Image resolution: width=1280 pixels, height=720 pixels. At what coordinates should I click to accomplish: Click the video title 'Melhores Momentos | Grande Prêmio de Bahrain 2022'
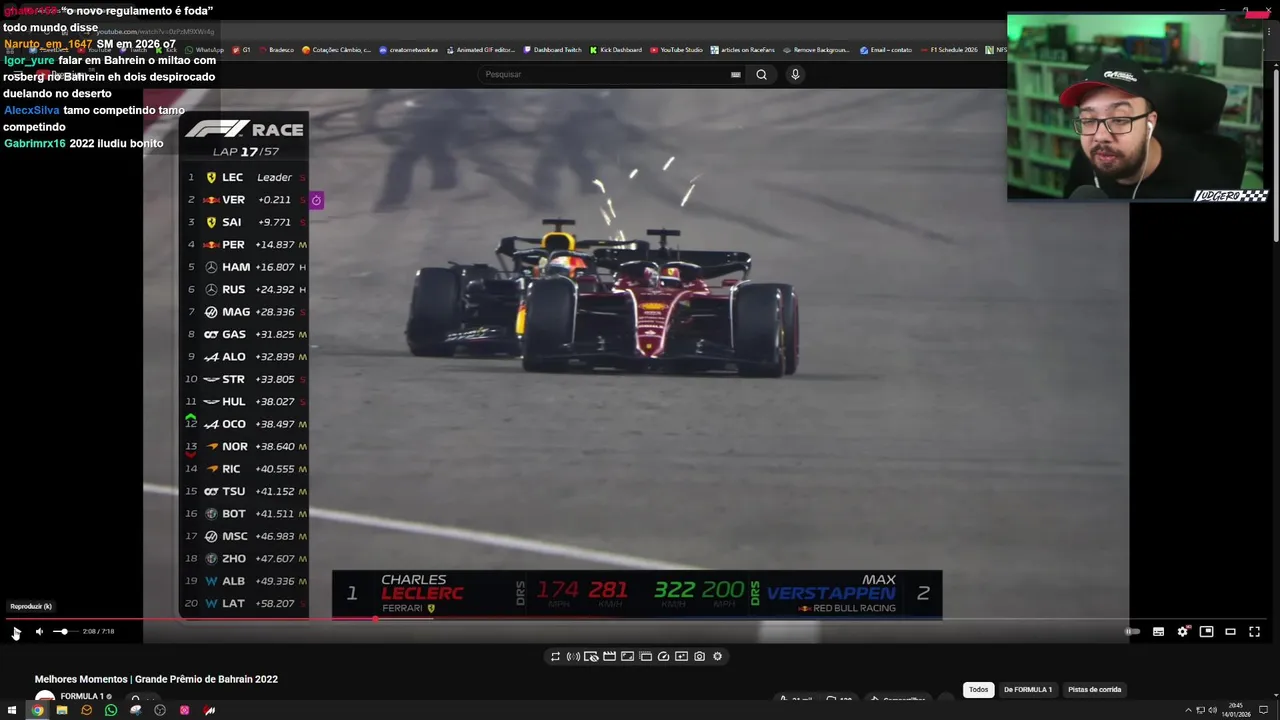(x=156, y=679)
